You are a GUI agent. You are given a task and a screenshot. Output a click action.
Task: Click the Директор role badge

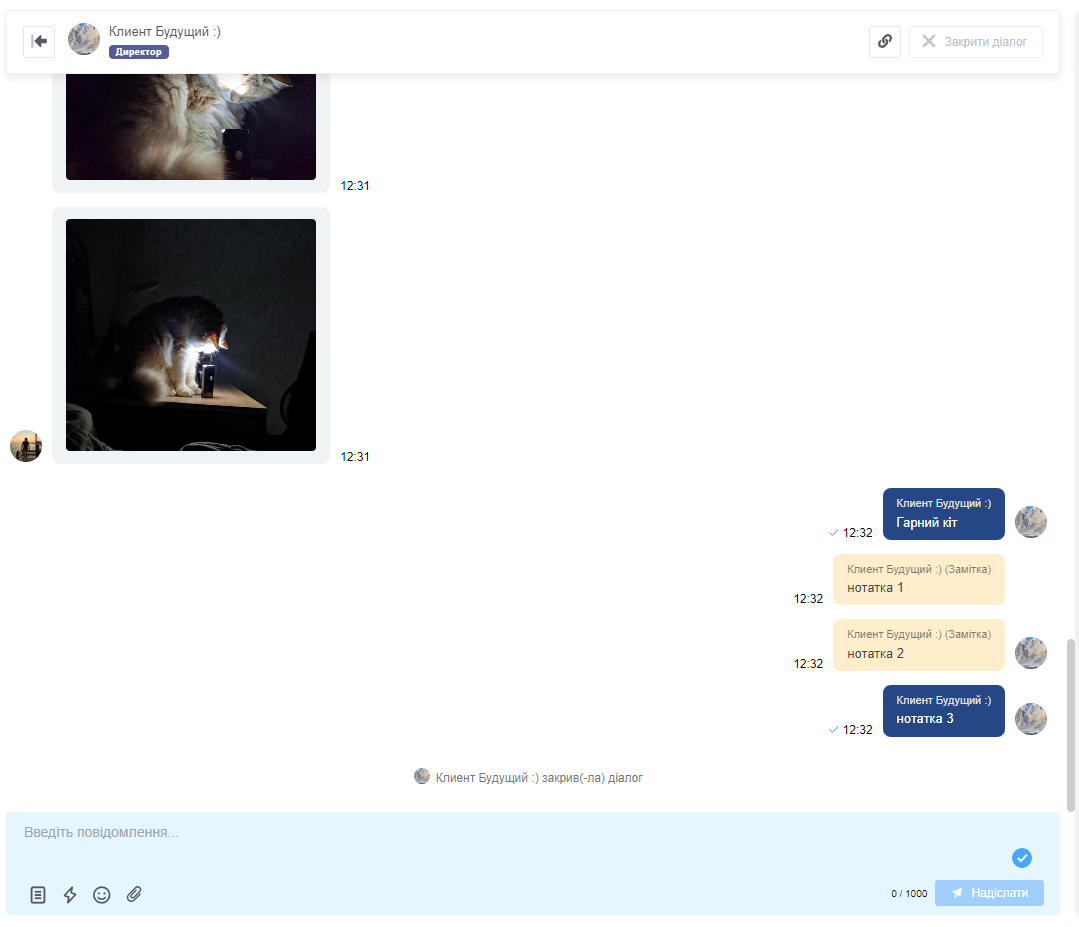138,52
